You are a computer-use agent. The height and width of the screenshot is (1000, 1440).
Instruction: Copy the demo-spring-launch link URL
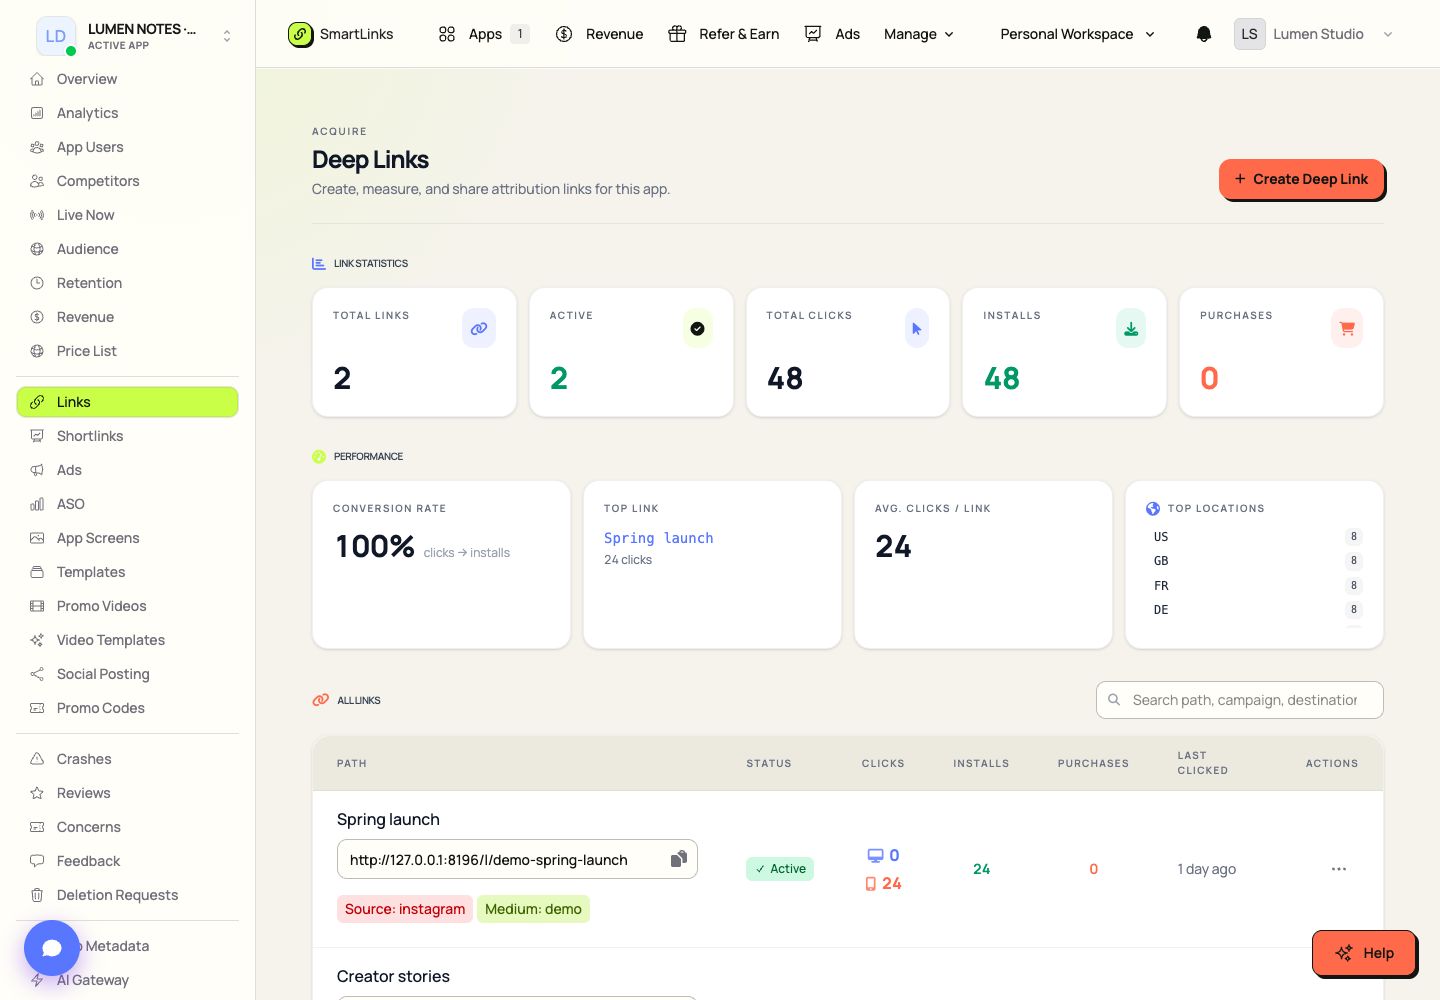pyautogui.click(x=678, y=859)
